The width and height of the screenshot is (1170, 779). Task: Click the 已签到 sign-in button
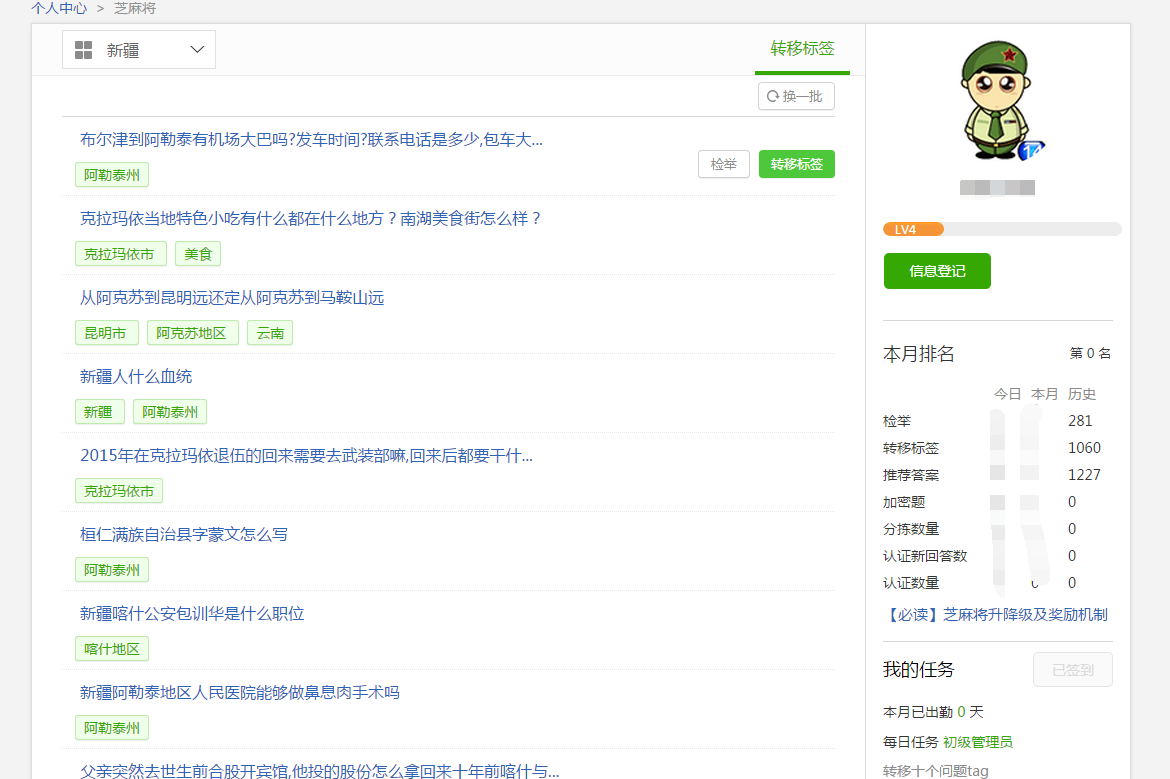pyautogui.click(x=1072, y=670)
